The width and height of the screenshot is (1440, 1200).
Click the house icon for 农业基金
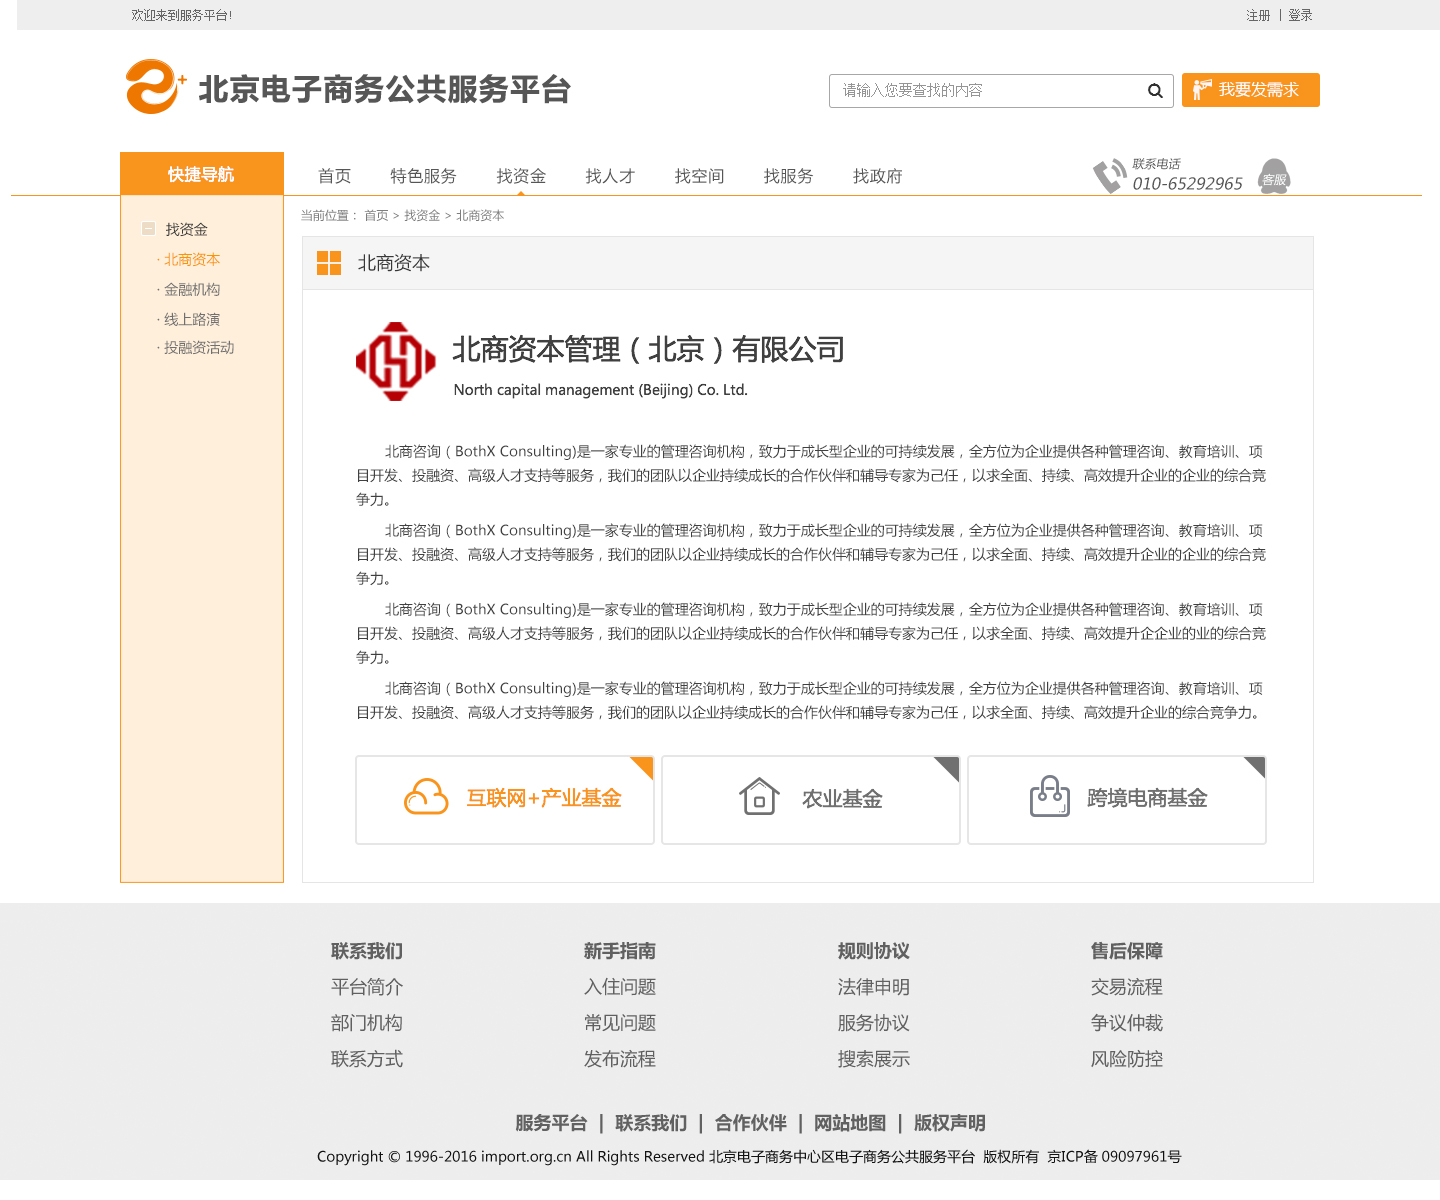pos(759,797)
